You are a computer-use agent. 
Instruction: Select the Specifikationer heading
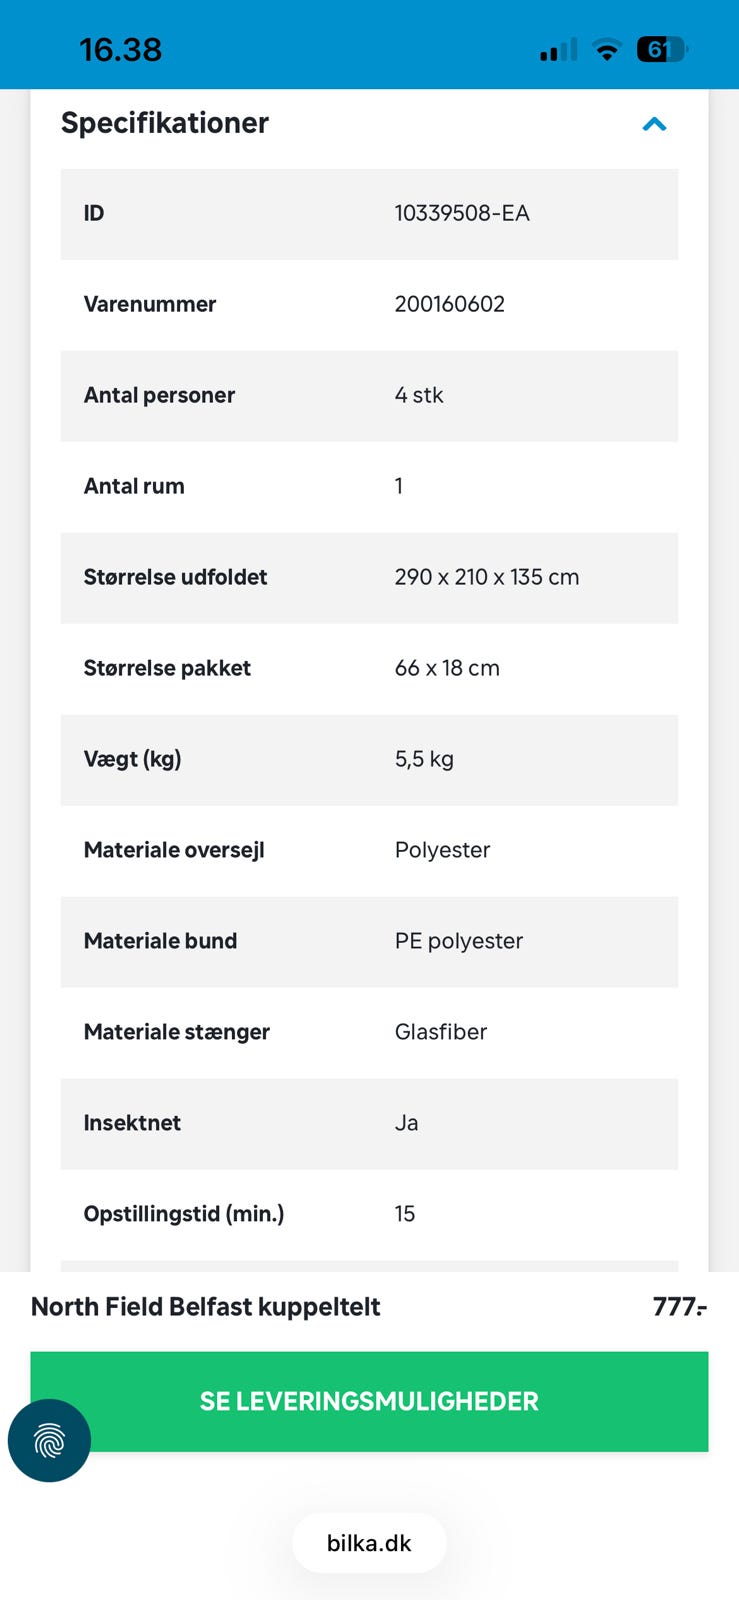click(x=165, y=123)
